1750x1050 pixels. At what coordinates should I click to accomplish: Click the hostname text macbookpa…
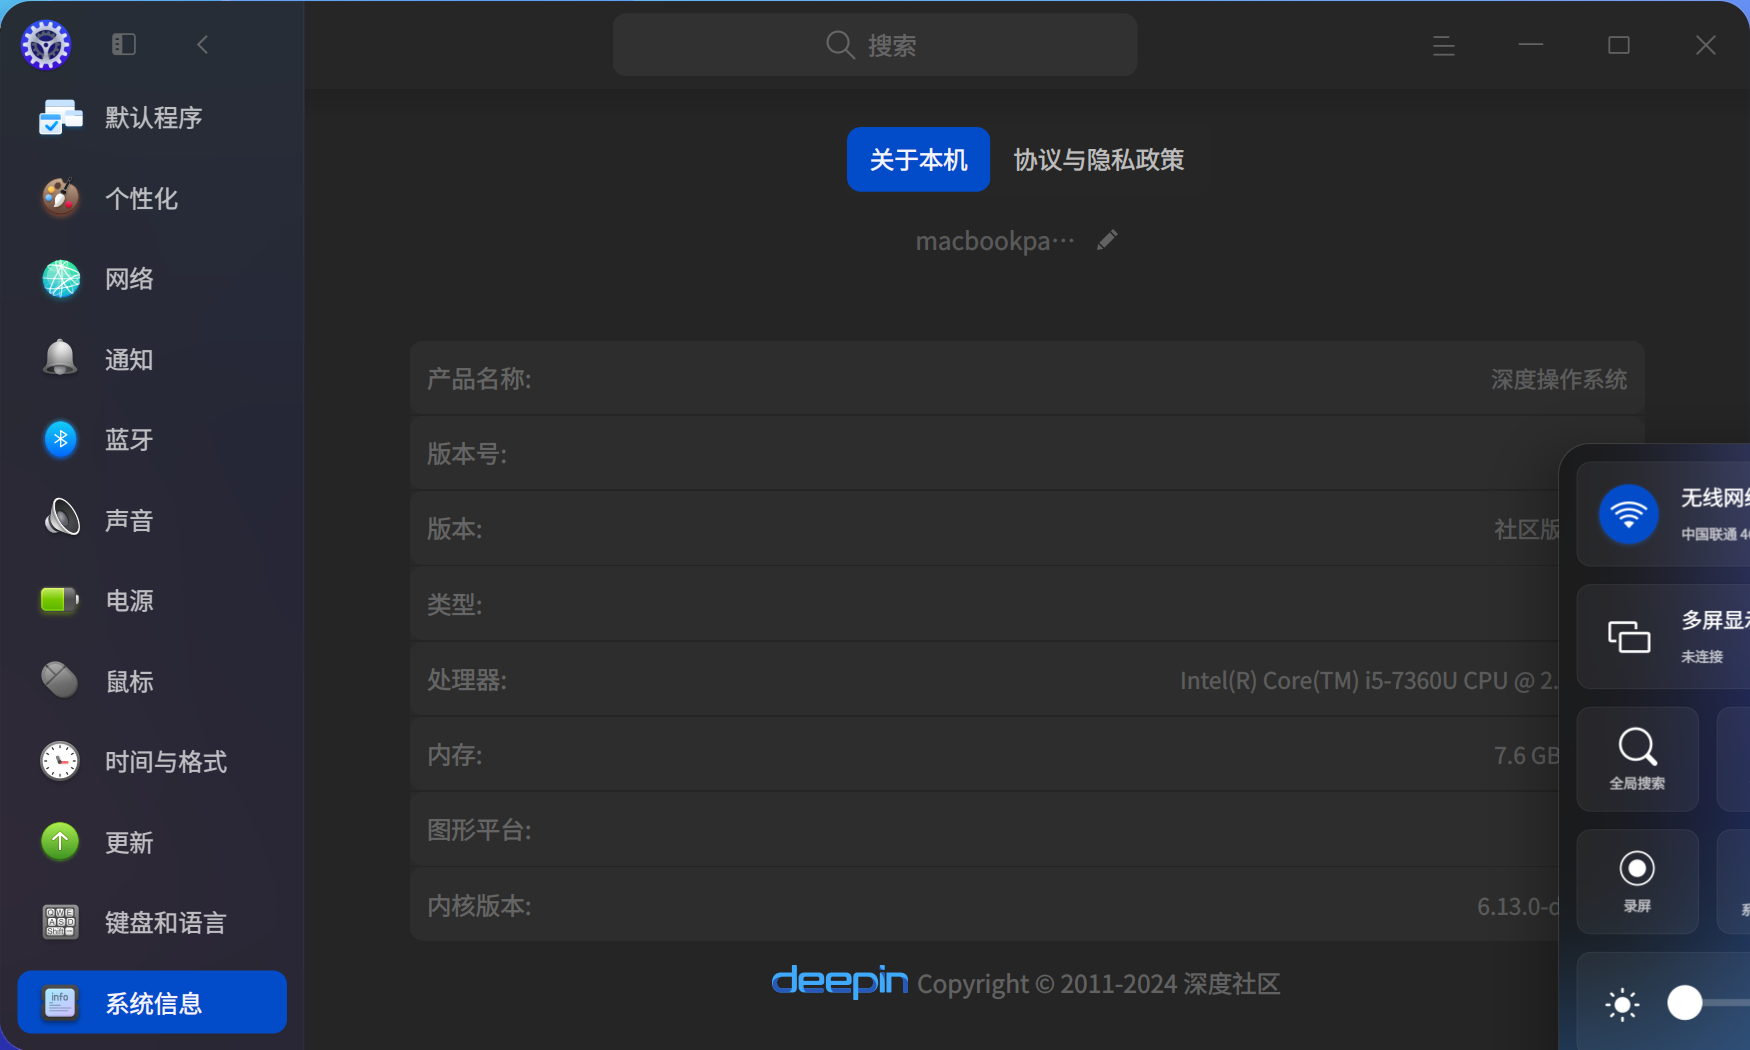(x=995, y=241)
